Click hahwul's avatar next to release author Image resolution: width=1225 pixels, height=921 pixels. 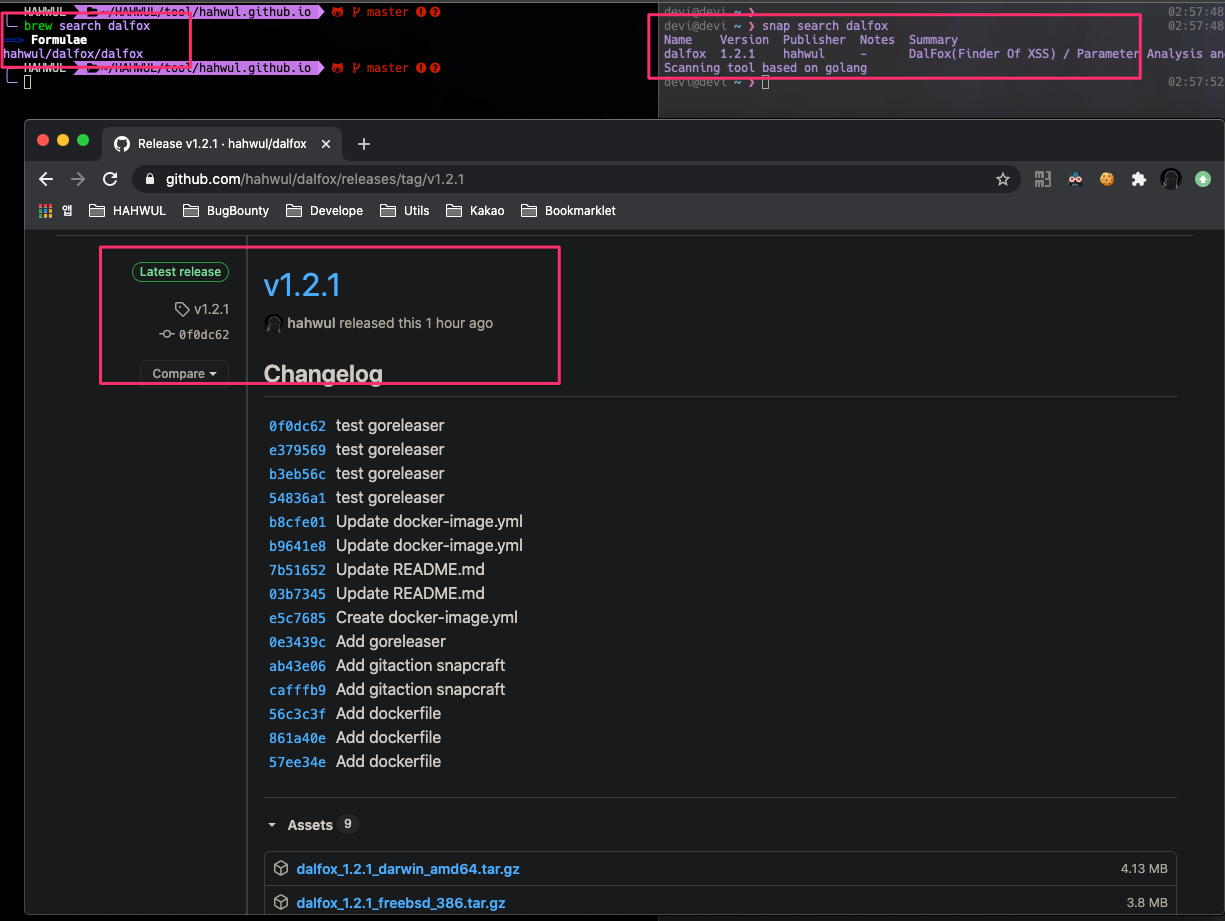(x=273, y=323)
